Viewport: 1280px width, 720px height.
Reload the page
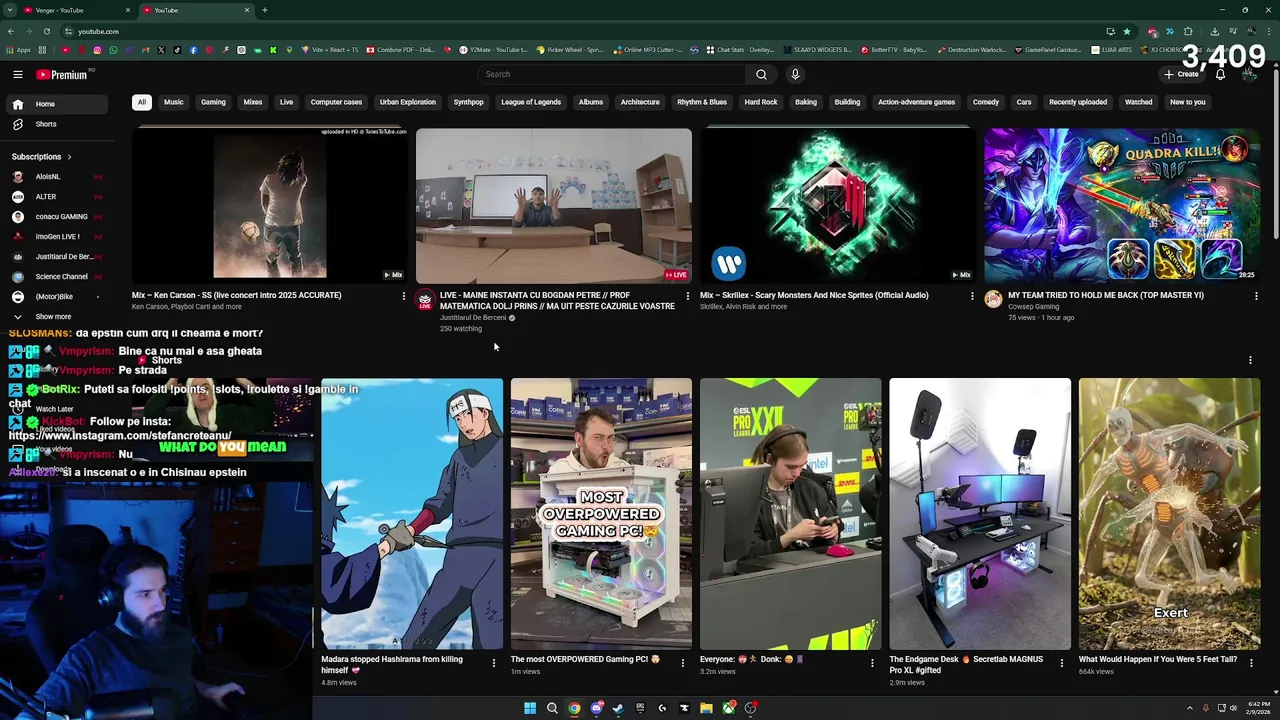[46, 31]
